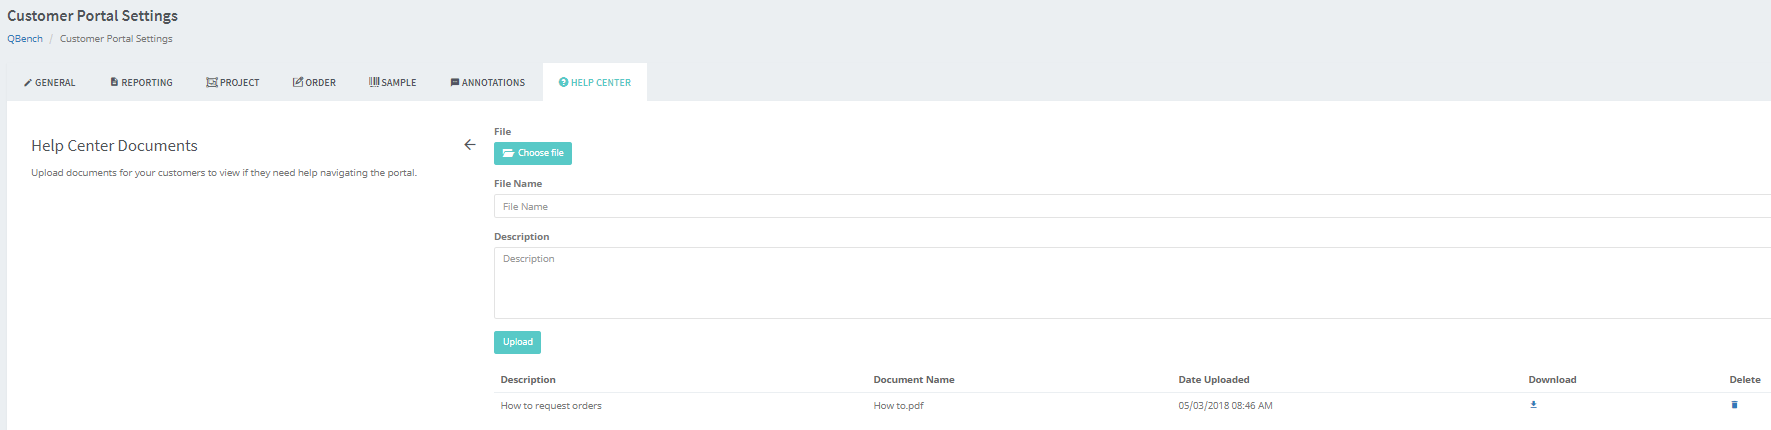Open the Annotations tab

pos(488,83)
